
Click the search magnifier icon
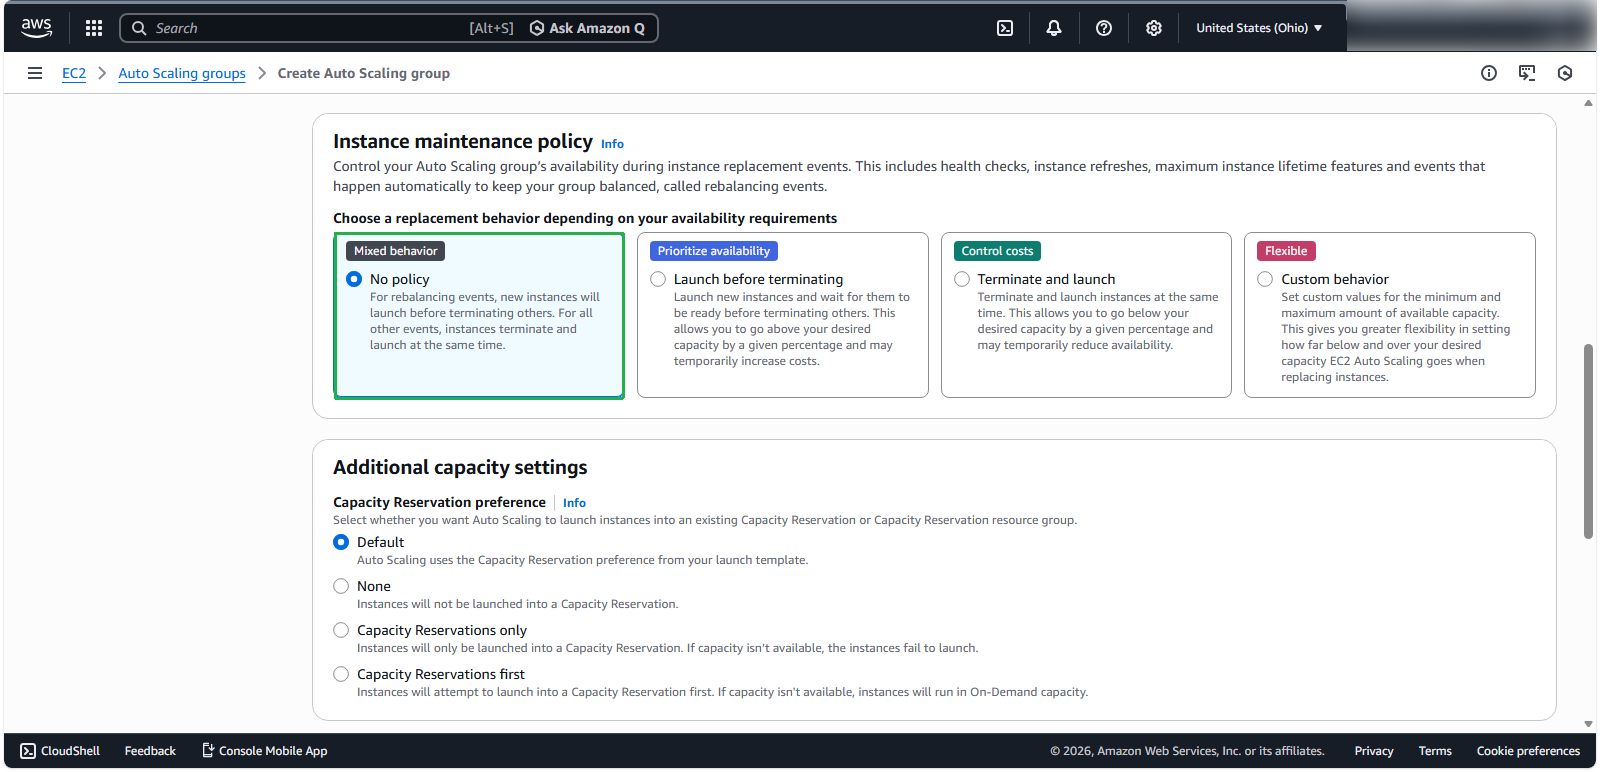pos(139,28)
